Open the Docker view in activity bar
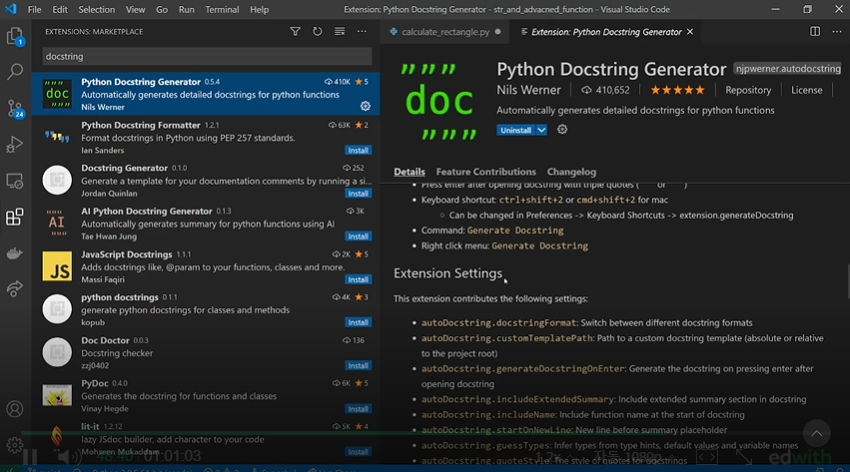850x472 pixels. pyautogui.click(x=15, y=253)
